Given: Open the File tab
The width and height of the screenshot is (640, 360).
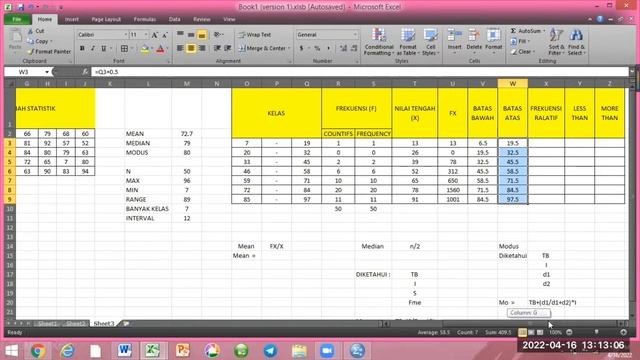Looking at the screenshot, I should (17, 19).
